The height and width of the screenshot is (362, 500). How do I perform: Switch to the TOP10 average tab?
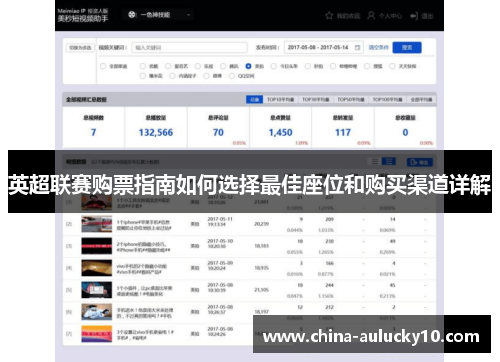click(x=280, y=99)
